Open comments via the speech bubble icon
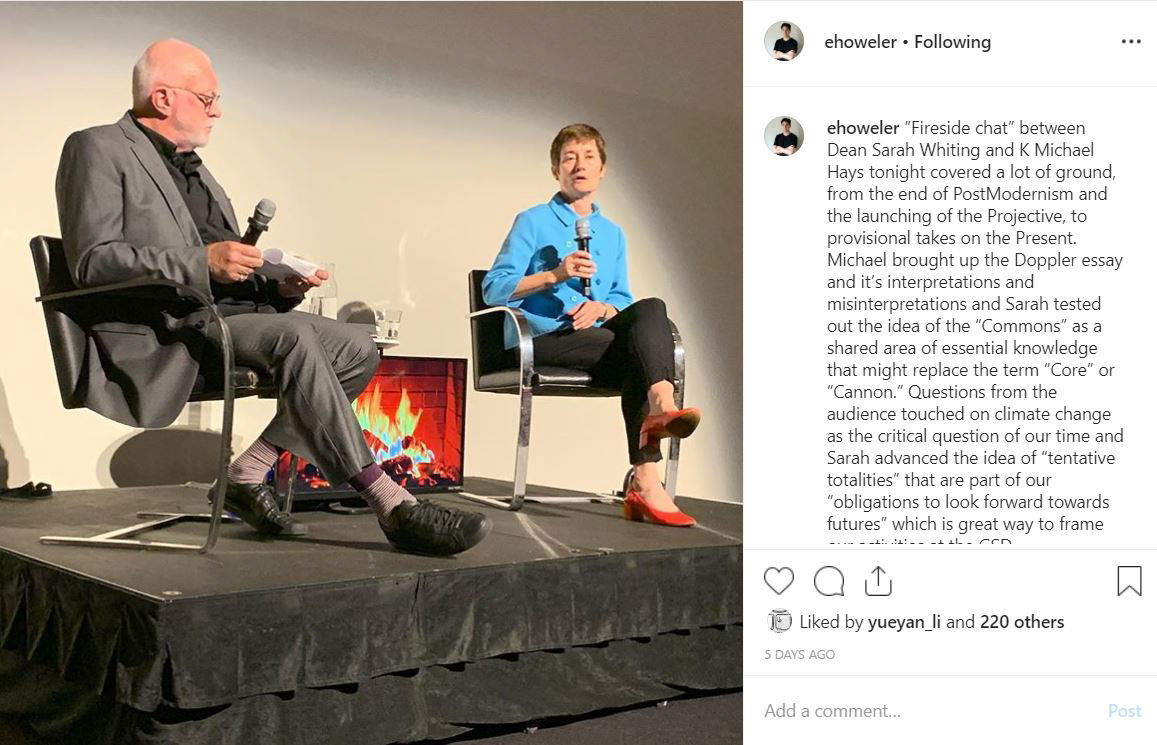This screenshot has height=745, width=1157. coord(829,581)
